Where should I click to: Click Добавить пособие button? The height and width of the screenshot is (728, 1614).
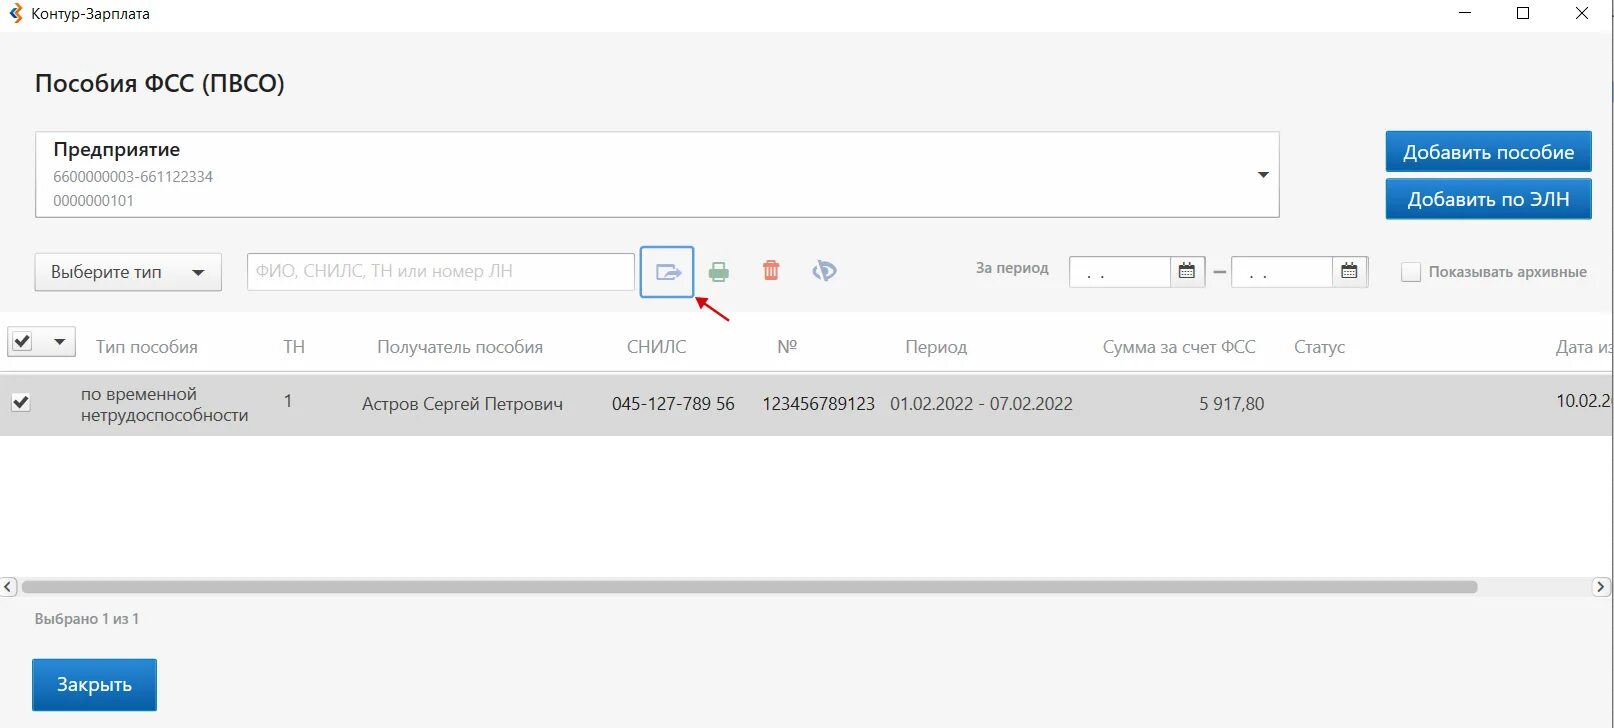1488,152
